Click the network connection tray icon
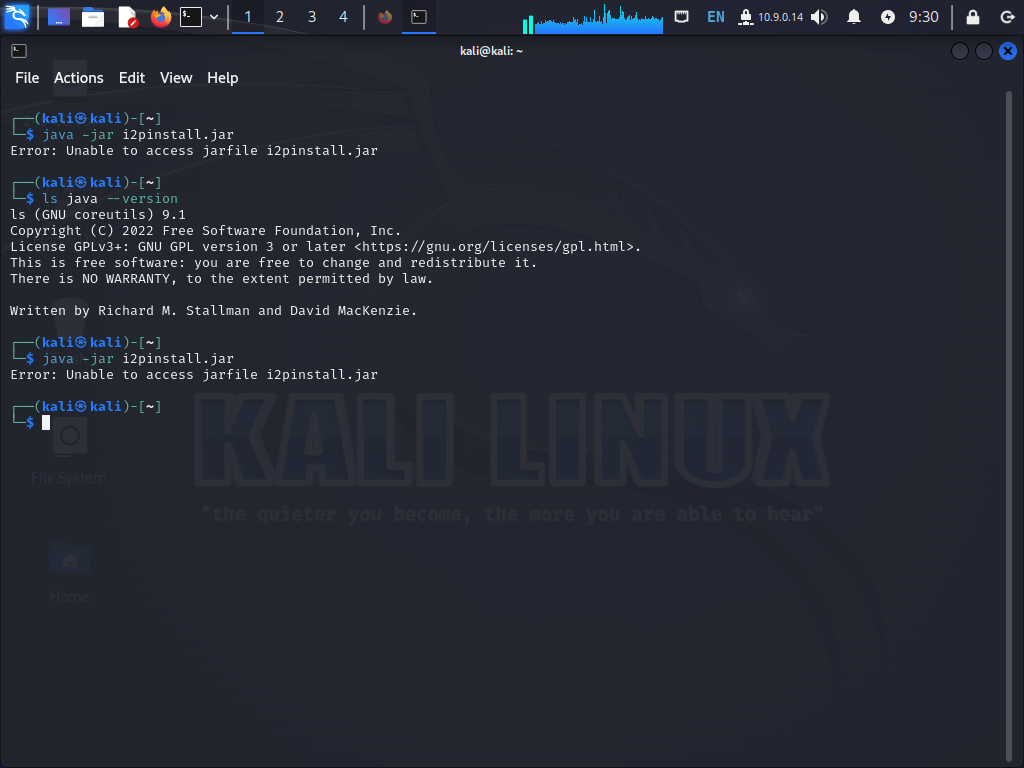Image resolution: width=1024 pixels, height=768 pixels. tap(682, 17)
